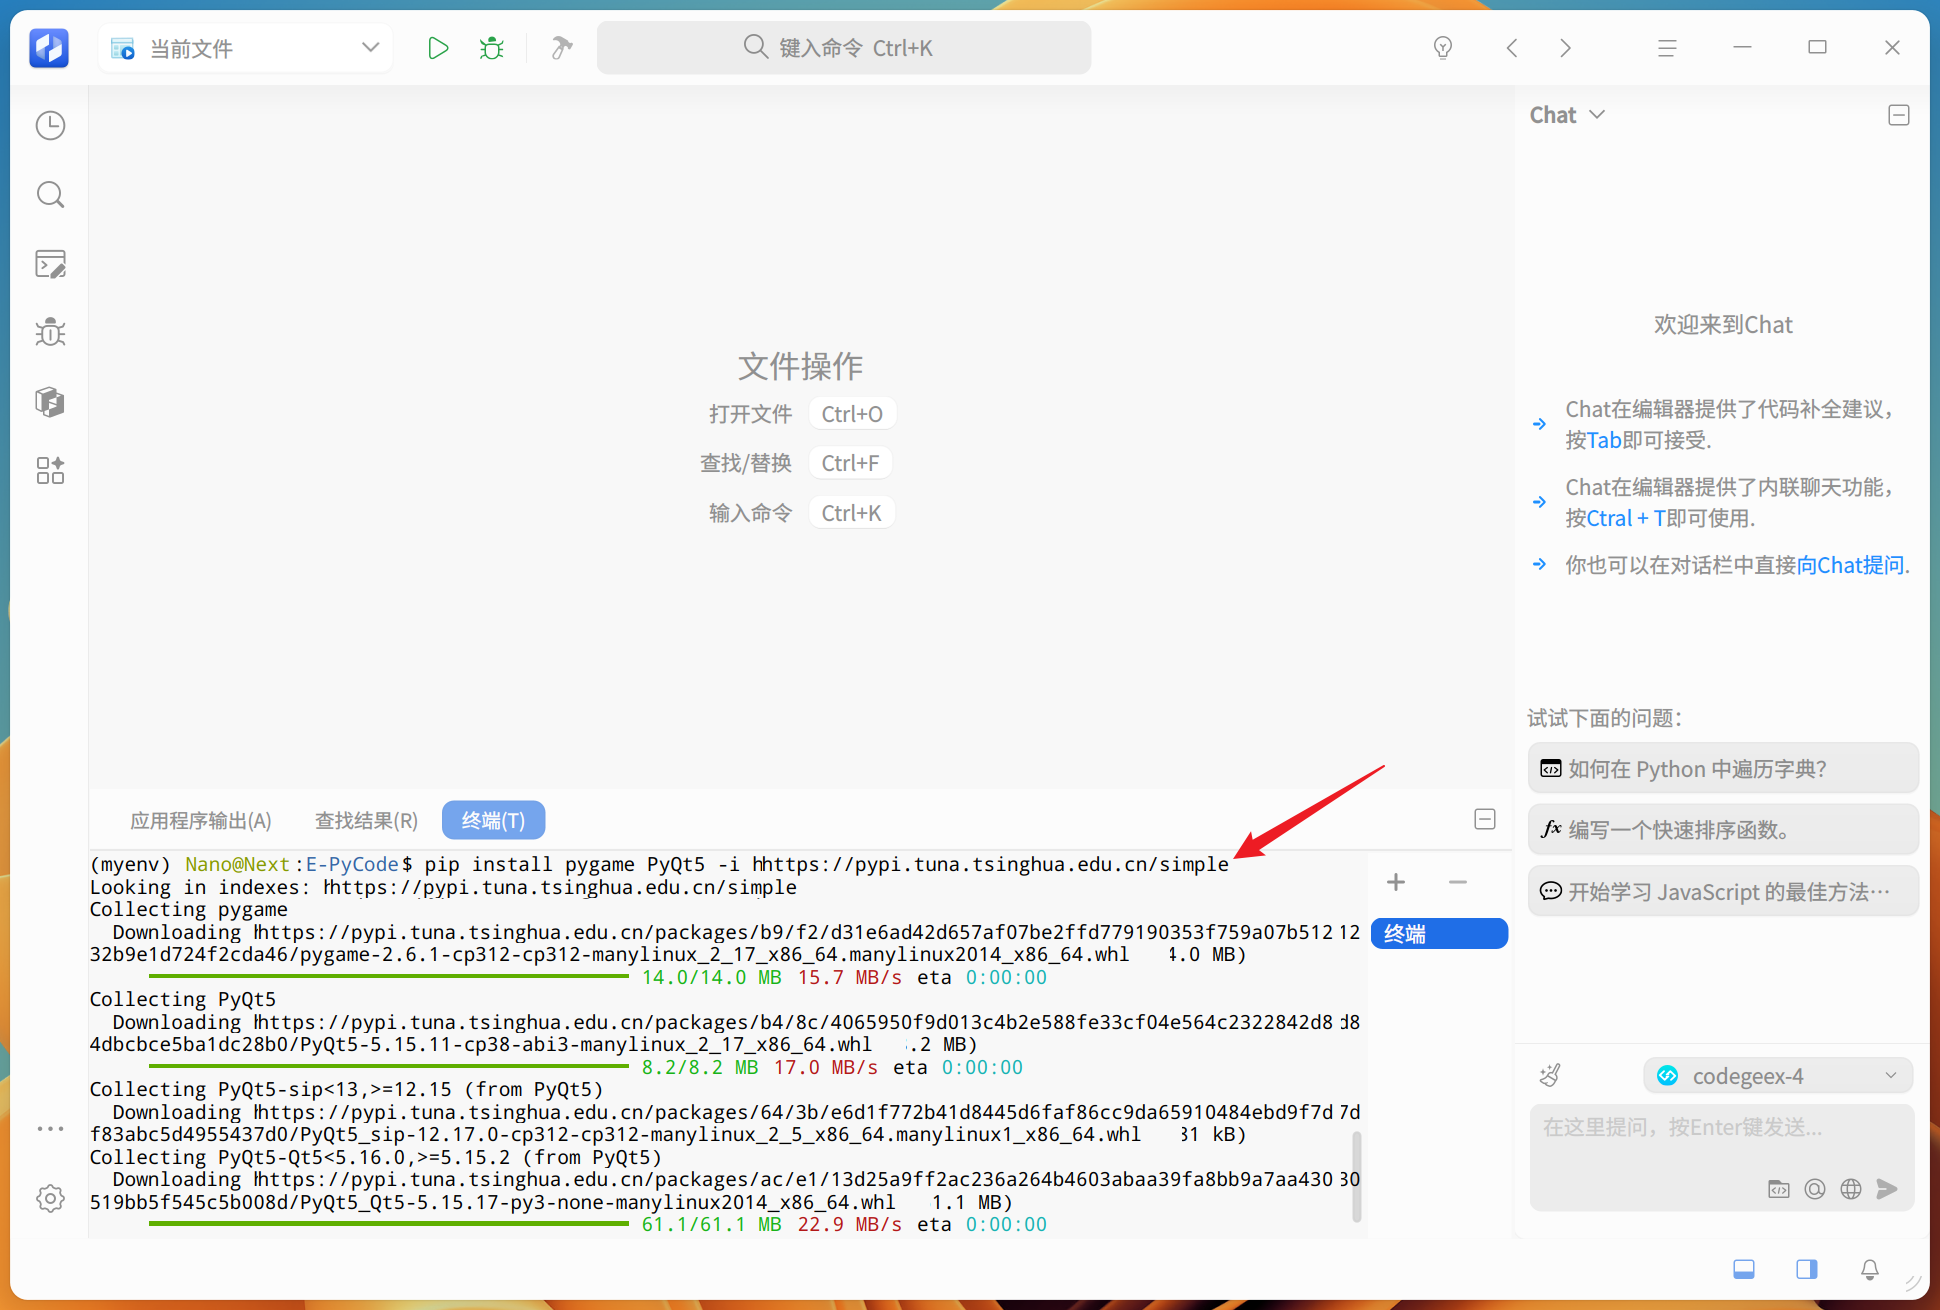Expand the Chat title dropdown
The image size is (1940, 1310).
pyautogui.click(x=1597, y=115)
